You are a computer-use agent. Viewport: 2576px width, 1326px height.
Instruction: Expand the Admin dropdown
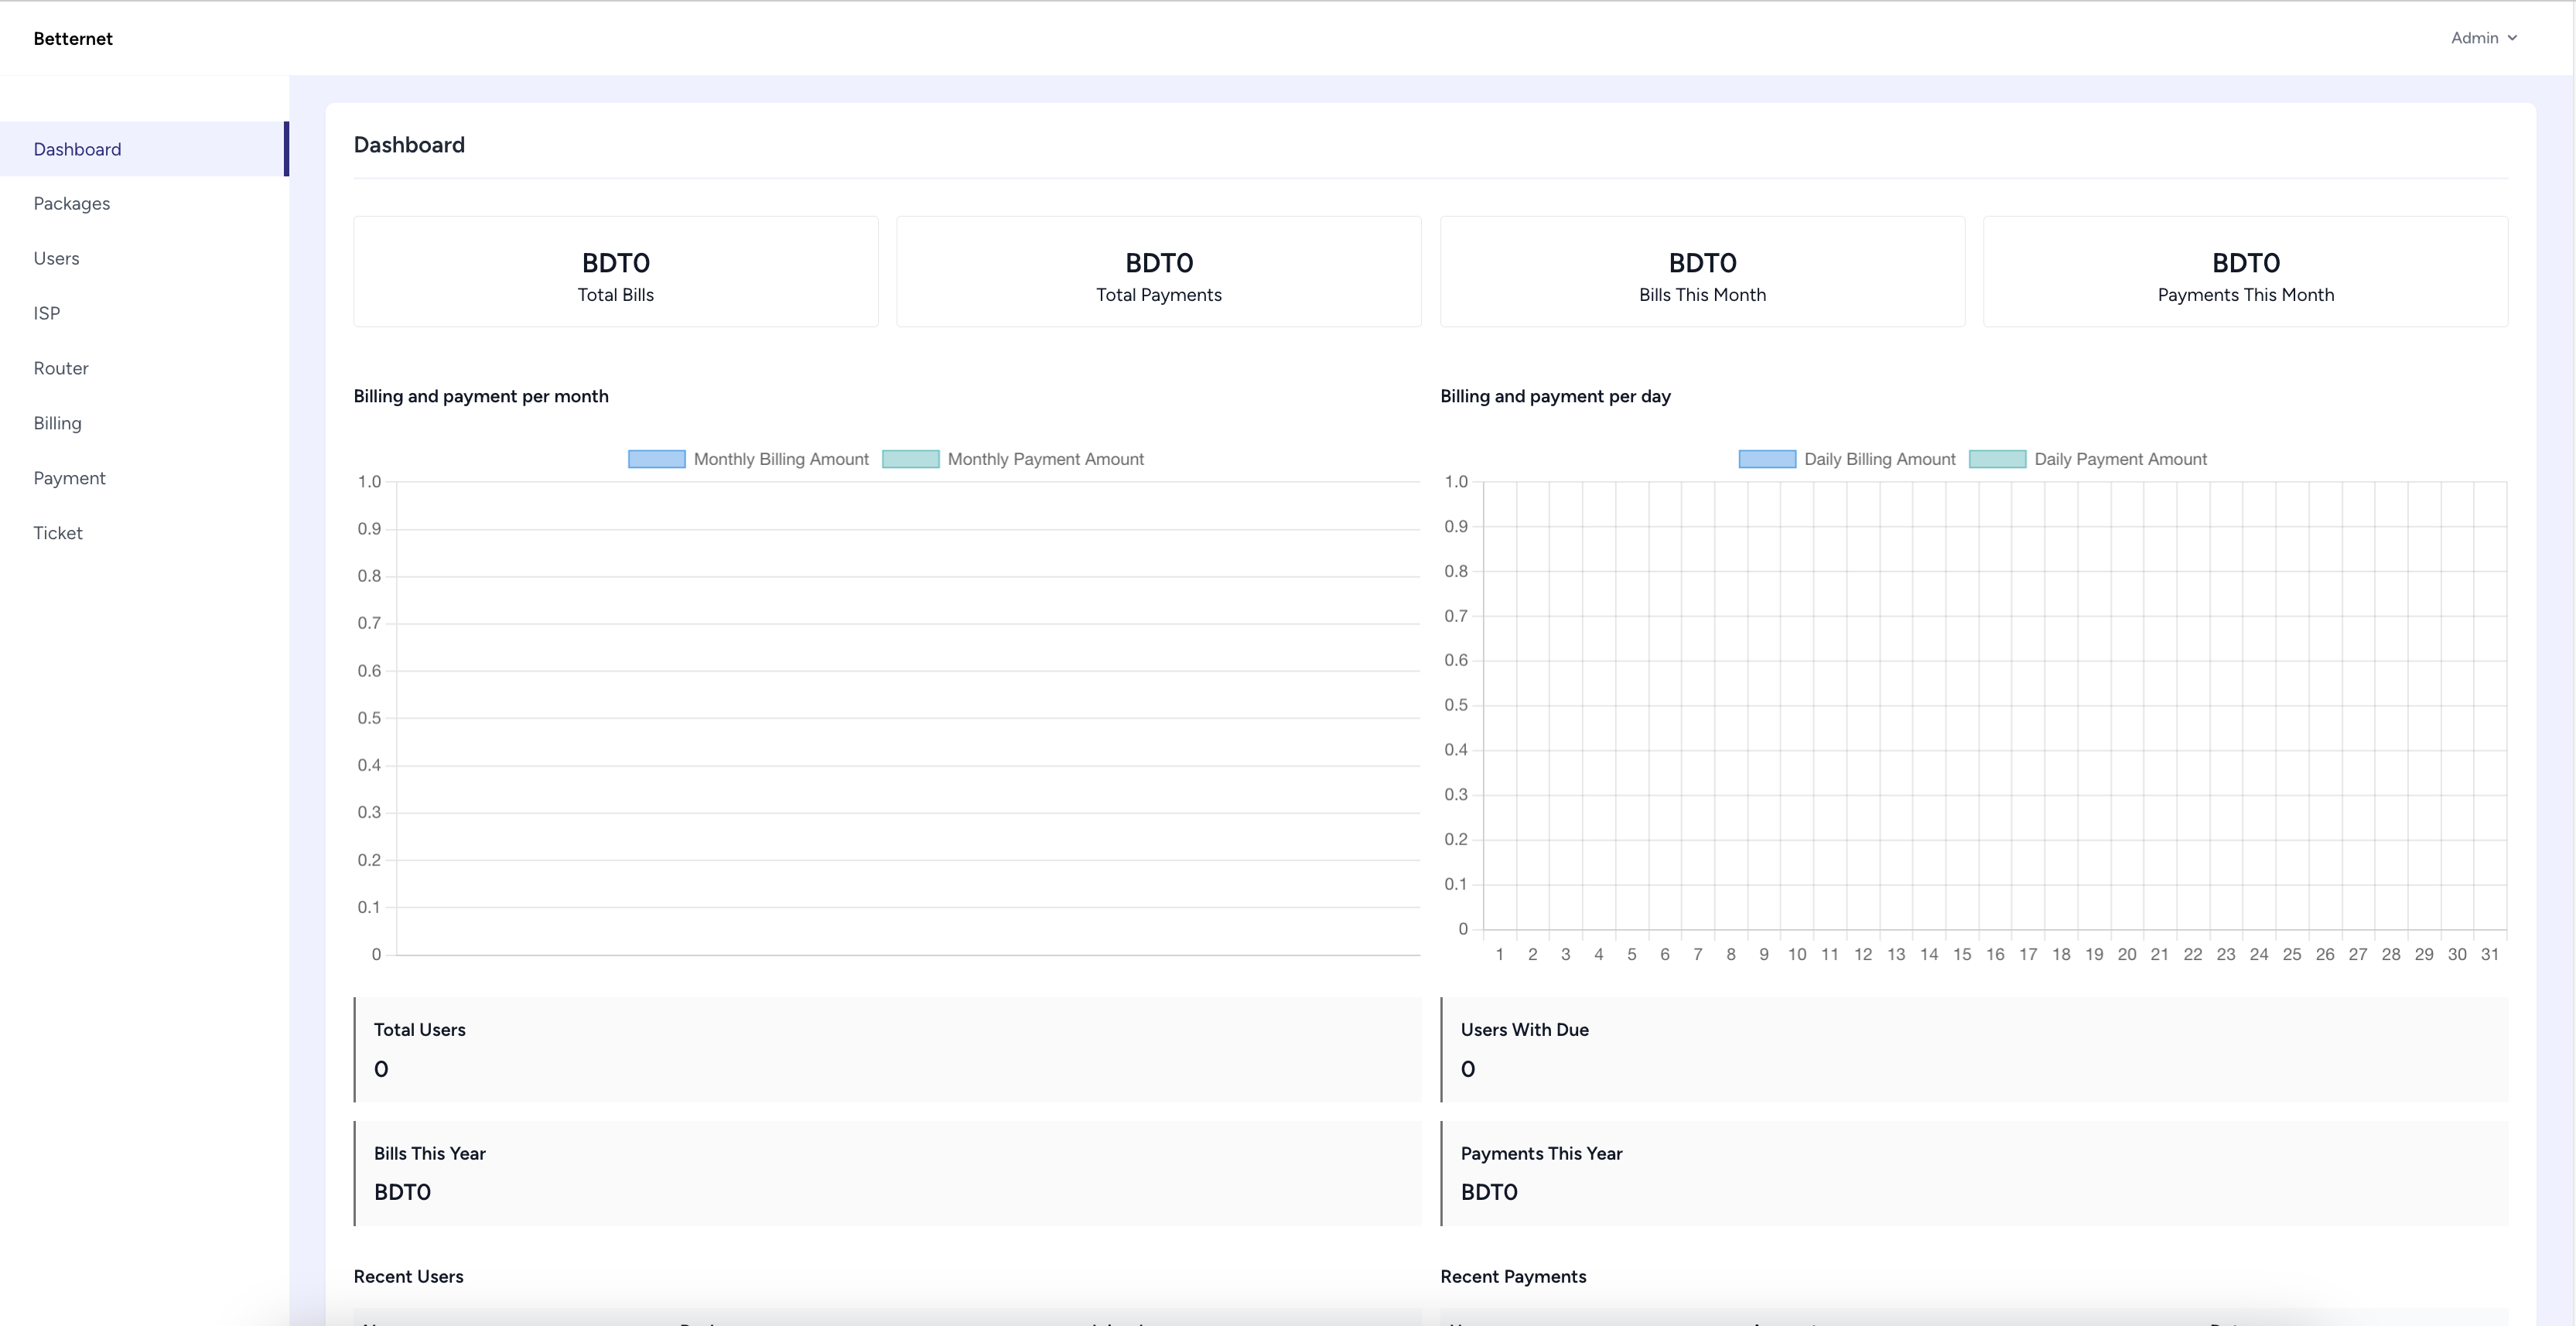[2475, 37]
